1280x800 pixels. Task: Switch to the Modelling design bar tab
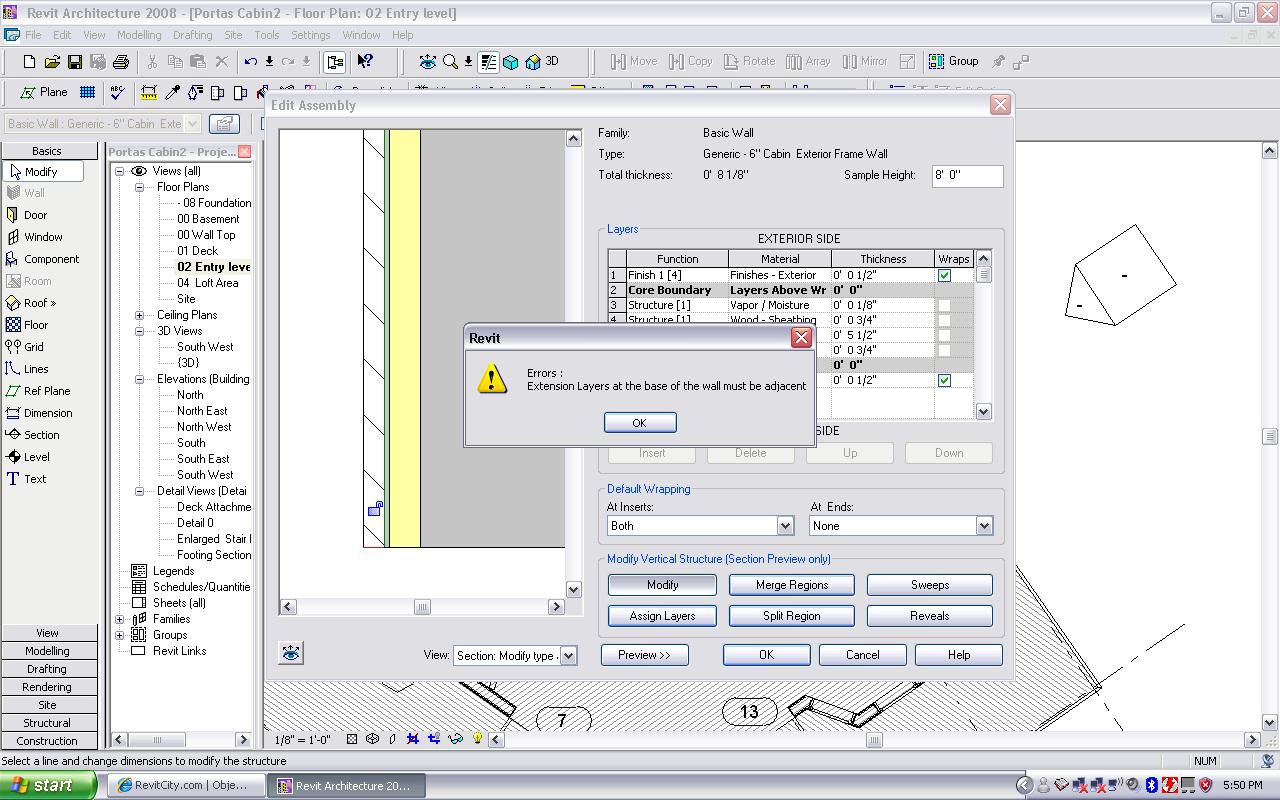[x=47, y=651]
